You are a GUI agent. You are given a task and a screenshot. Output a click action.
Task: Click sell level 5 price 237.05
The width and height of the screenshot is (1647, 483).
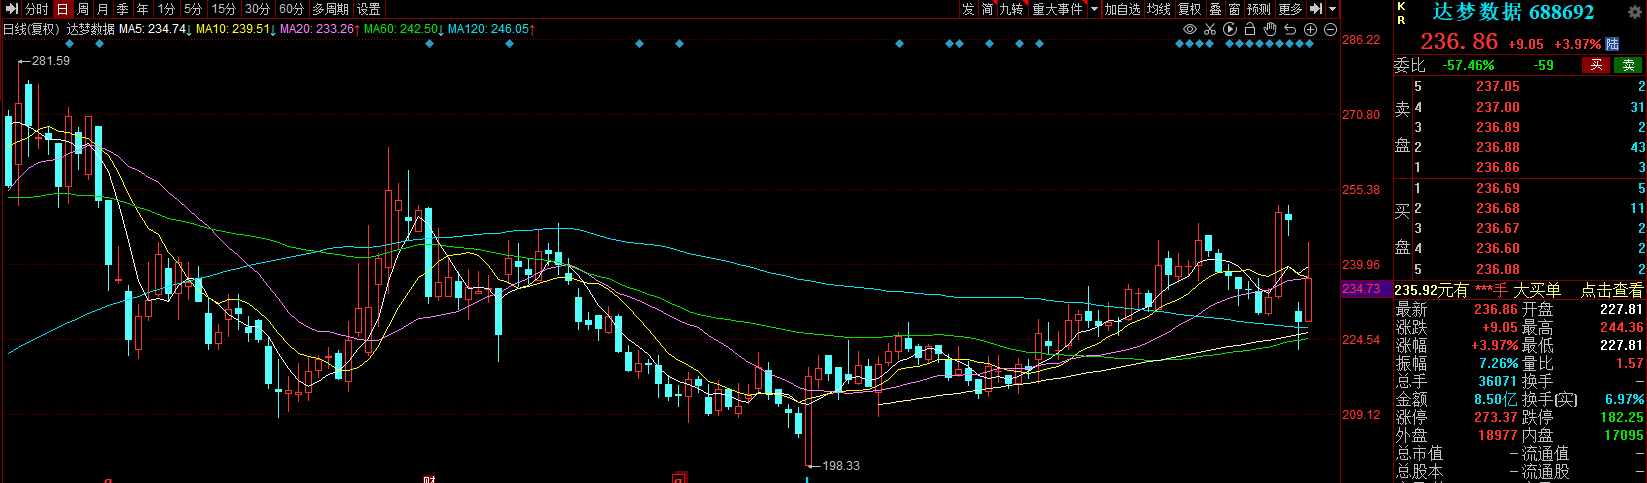click(x=1497, y=87)
